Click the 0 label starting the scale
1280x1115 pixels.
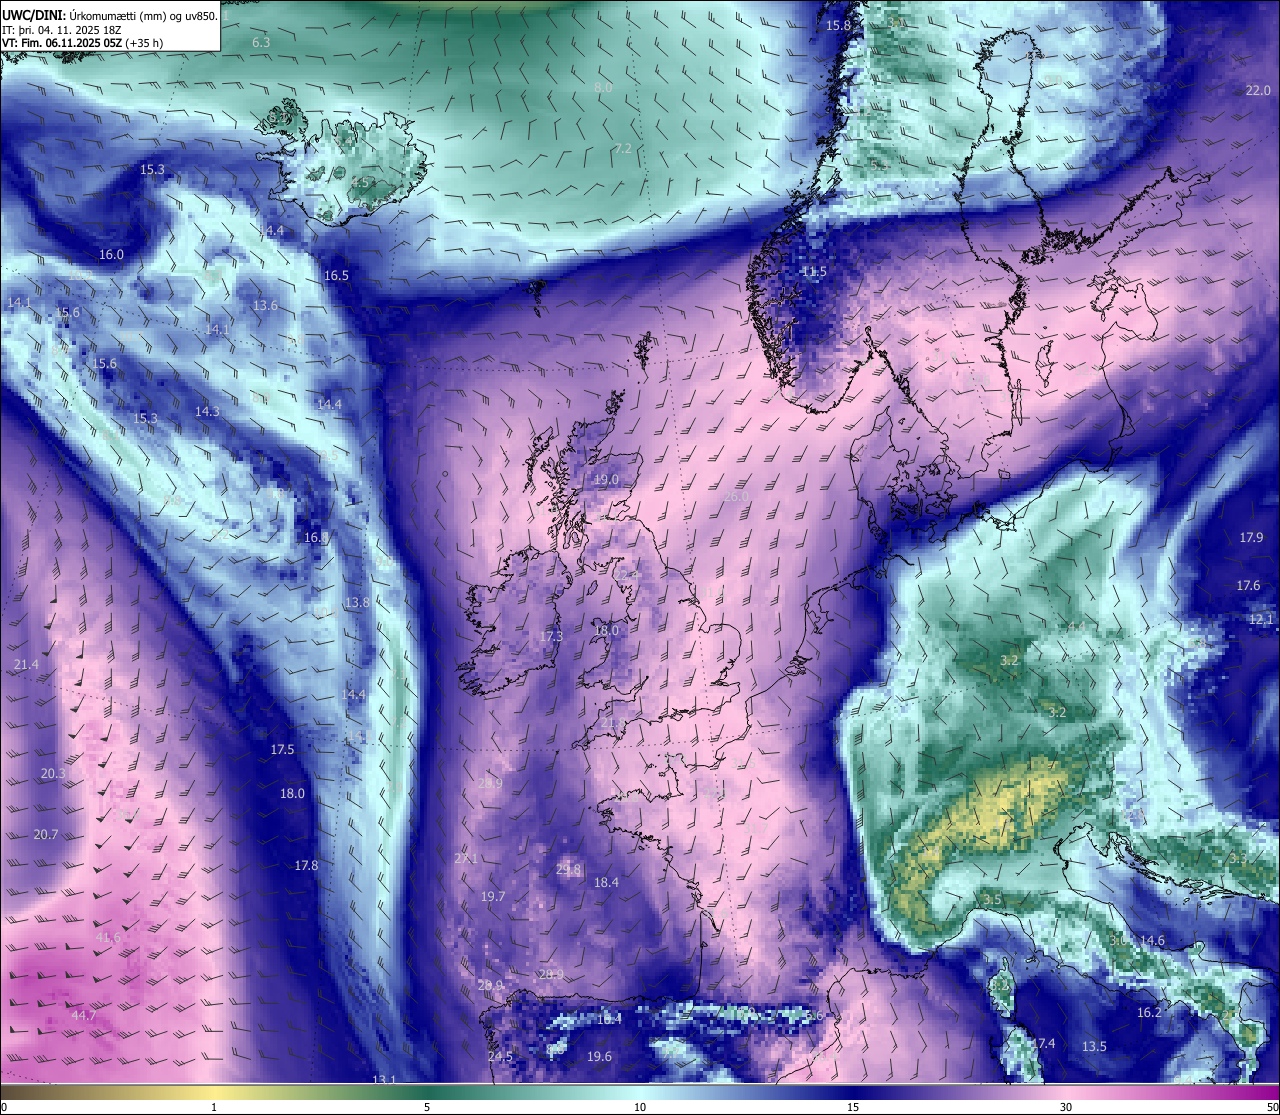[x=4, y=1107]
